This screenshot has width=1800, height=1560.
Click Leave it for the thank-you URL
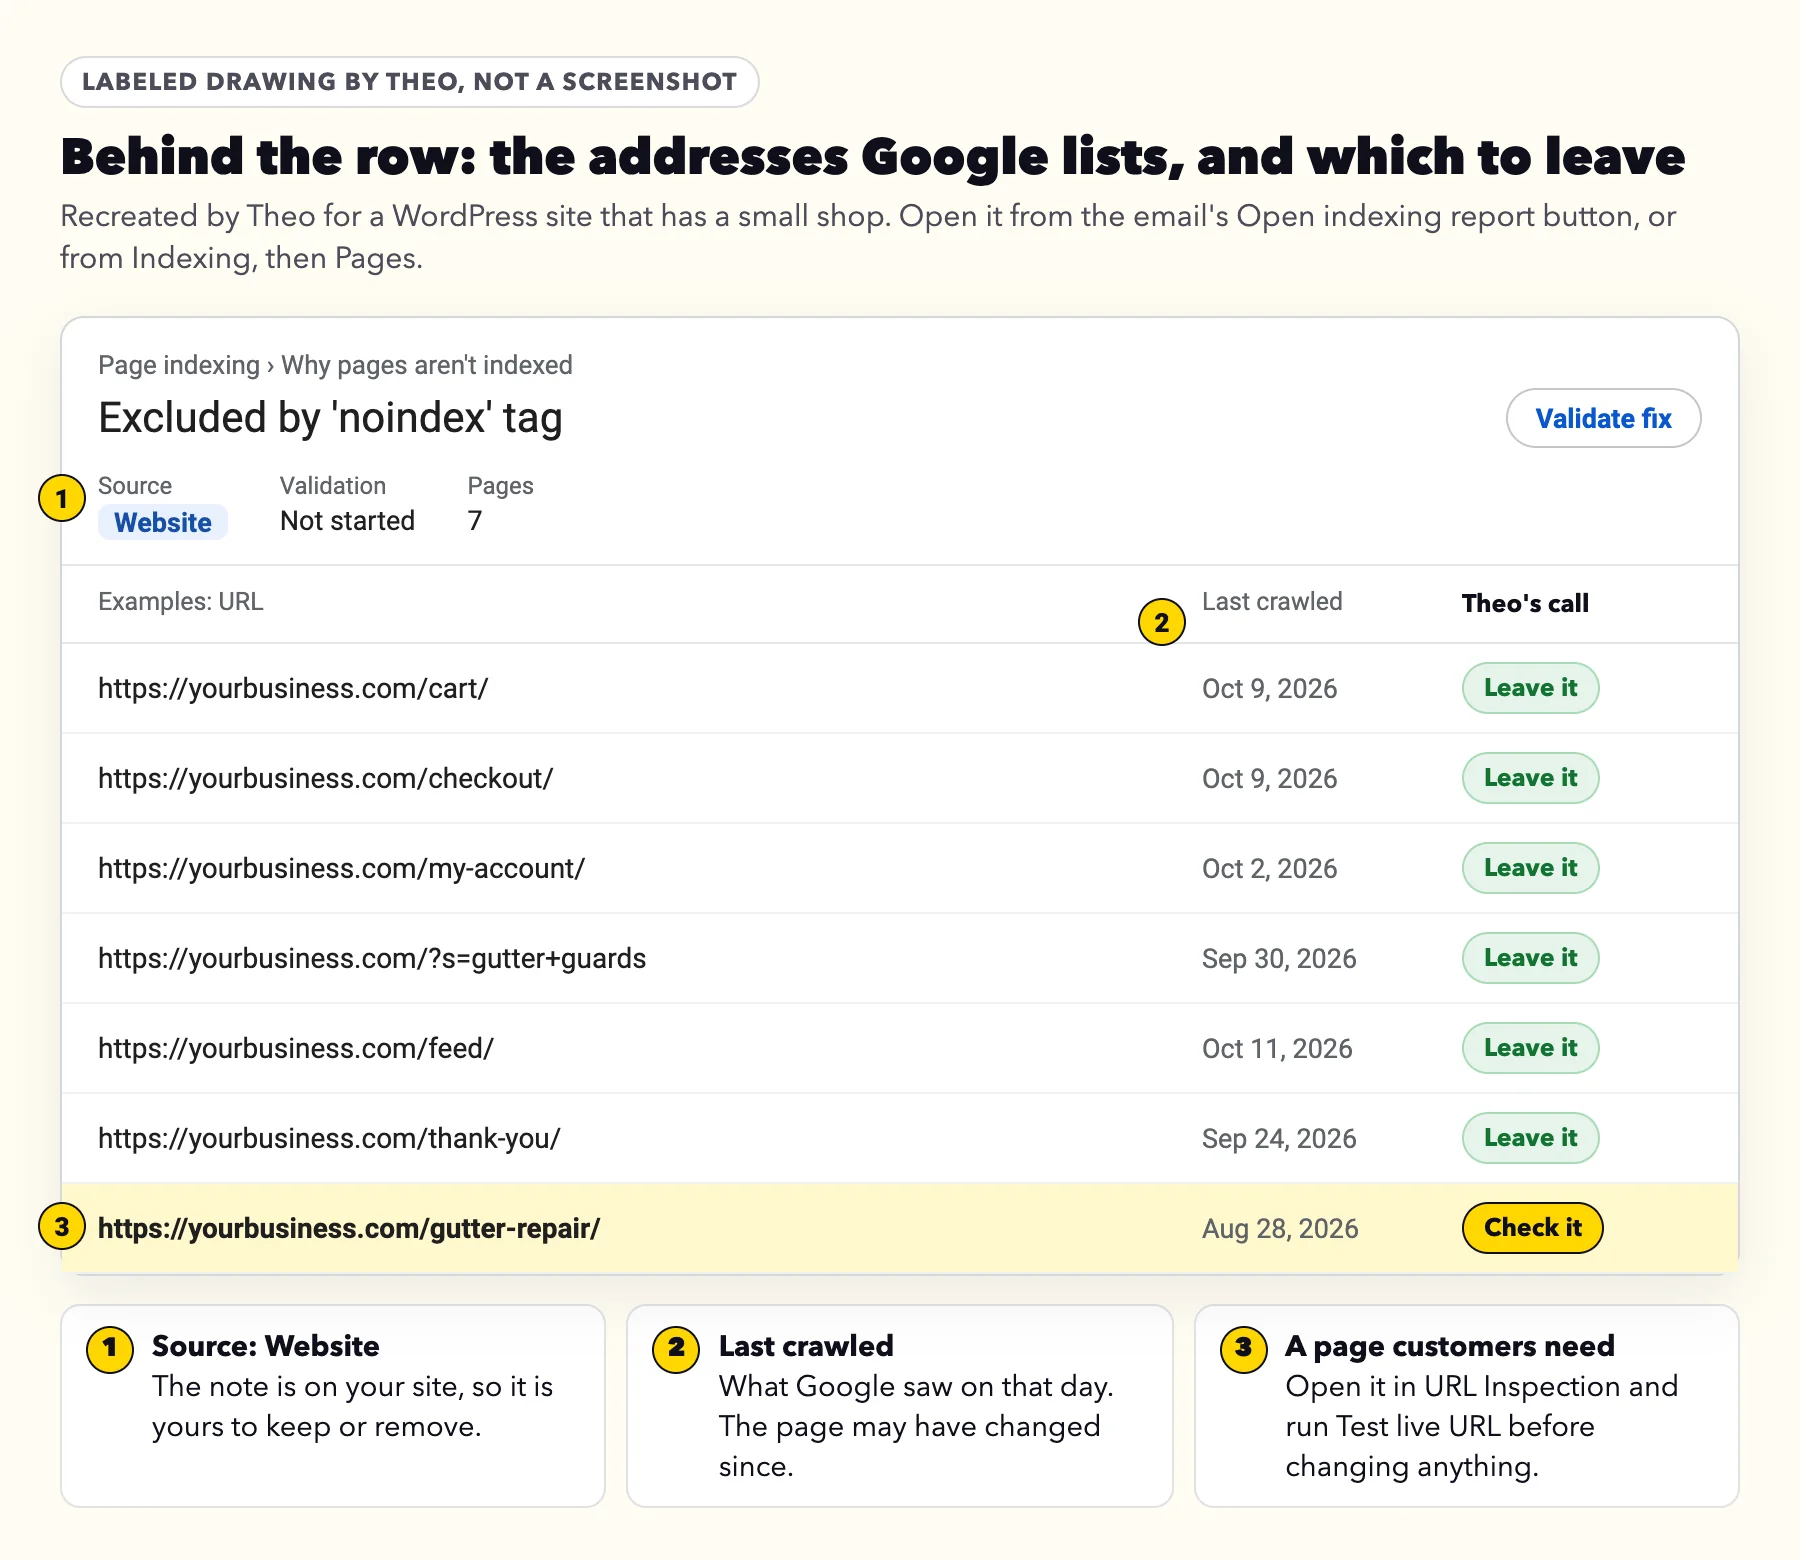coord(1530,1138)
